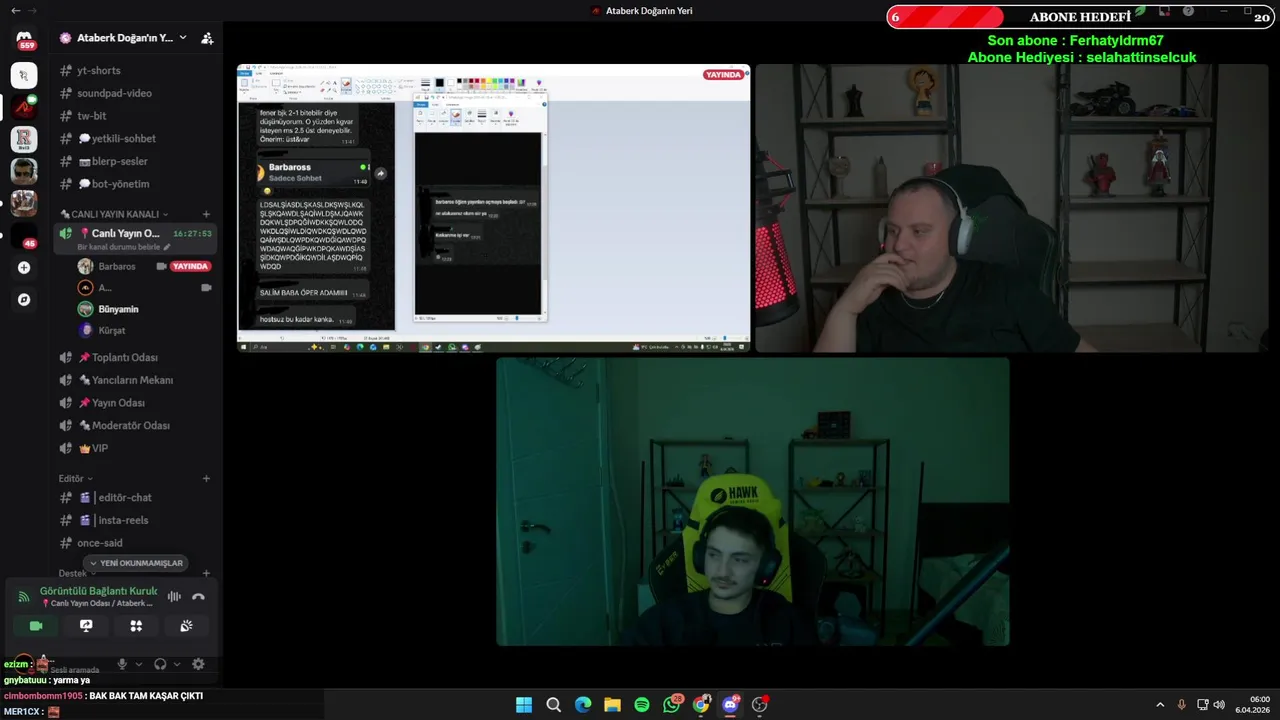Open the server icon with 45 badge
The height and width of the screenshot is (720, 1280).
pyautogui.click(x=24, y=235)
